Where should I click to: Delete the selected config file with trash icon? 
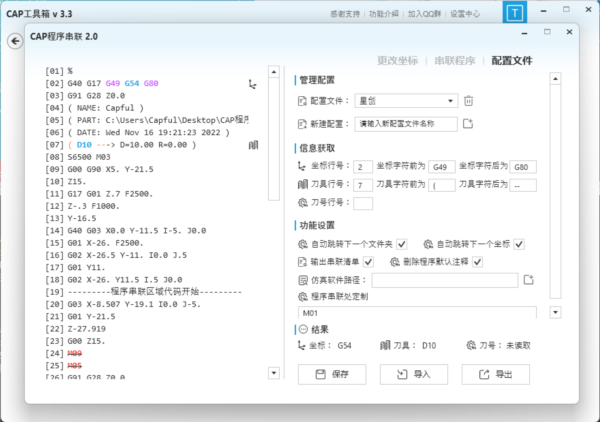tap(468, 101)
